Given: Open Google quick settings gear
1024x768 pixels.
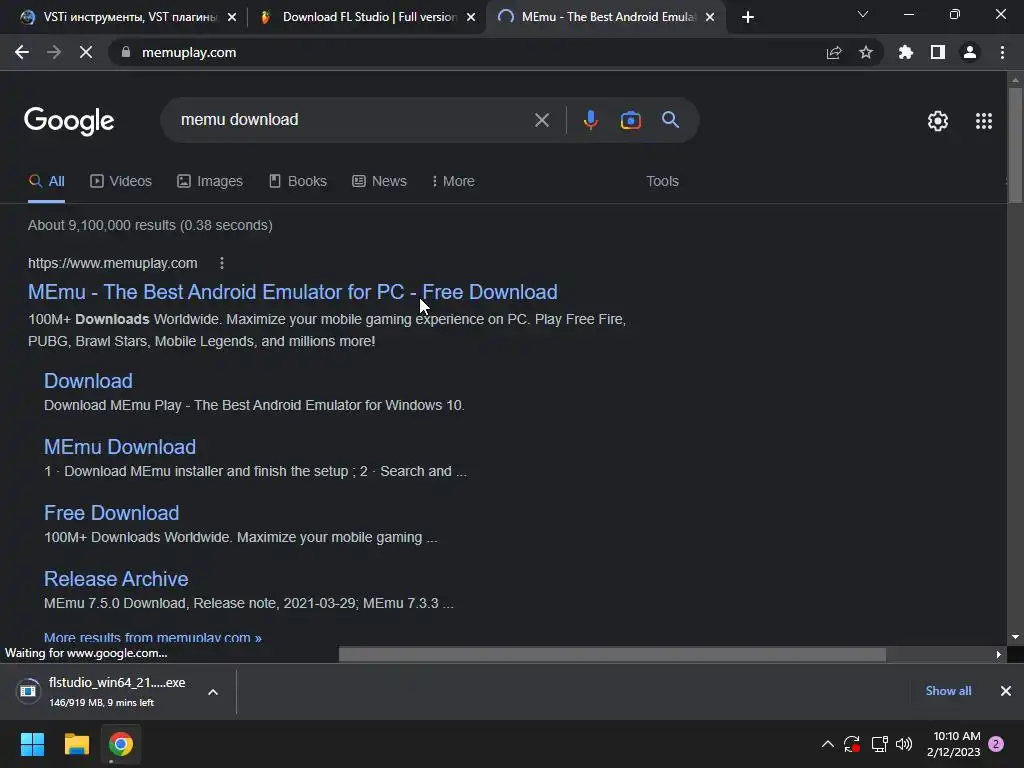Looking at the screenshot, I should point(938,121).
